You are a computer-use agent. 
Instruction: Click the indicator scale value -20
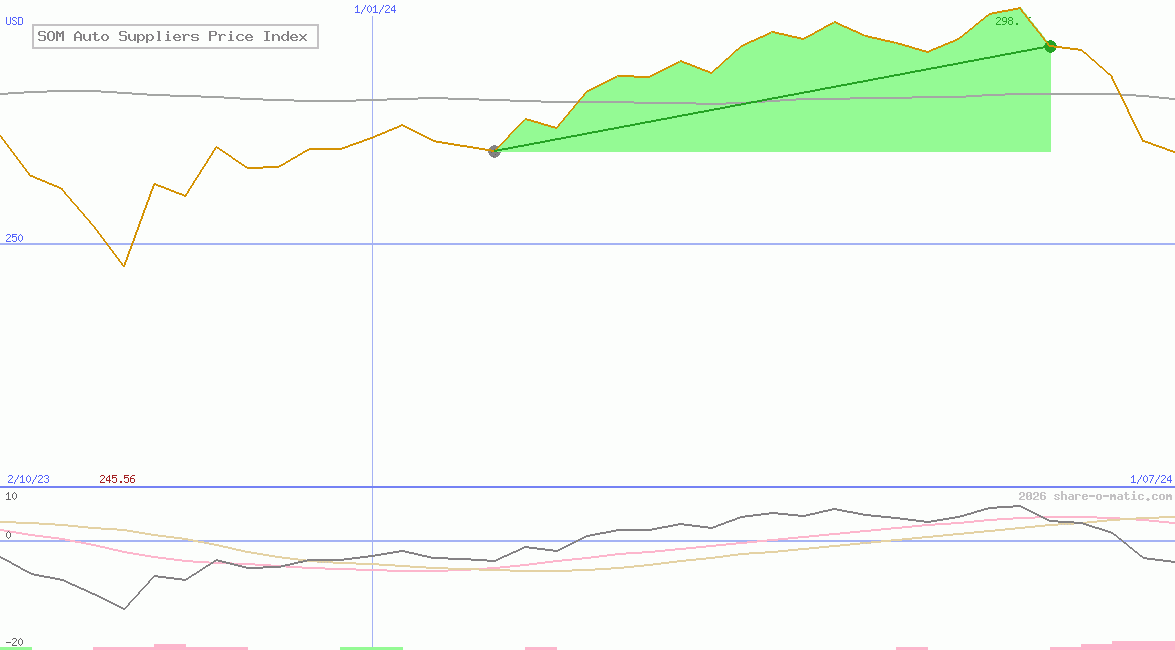[14, 643]
